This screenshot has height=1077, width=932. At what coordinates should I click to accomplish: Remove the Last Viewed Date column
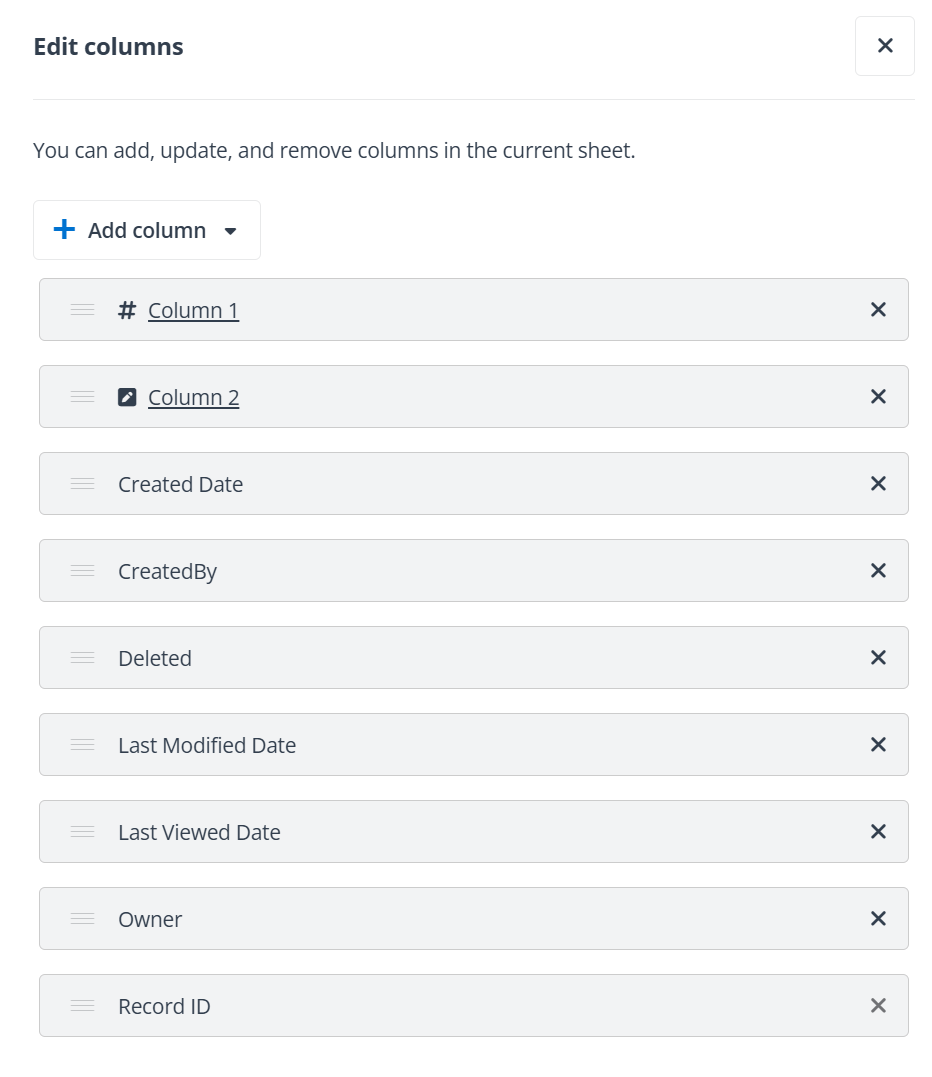(x=878, y=831)
